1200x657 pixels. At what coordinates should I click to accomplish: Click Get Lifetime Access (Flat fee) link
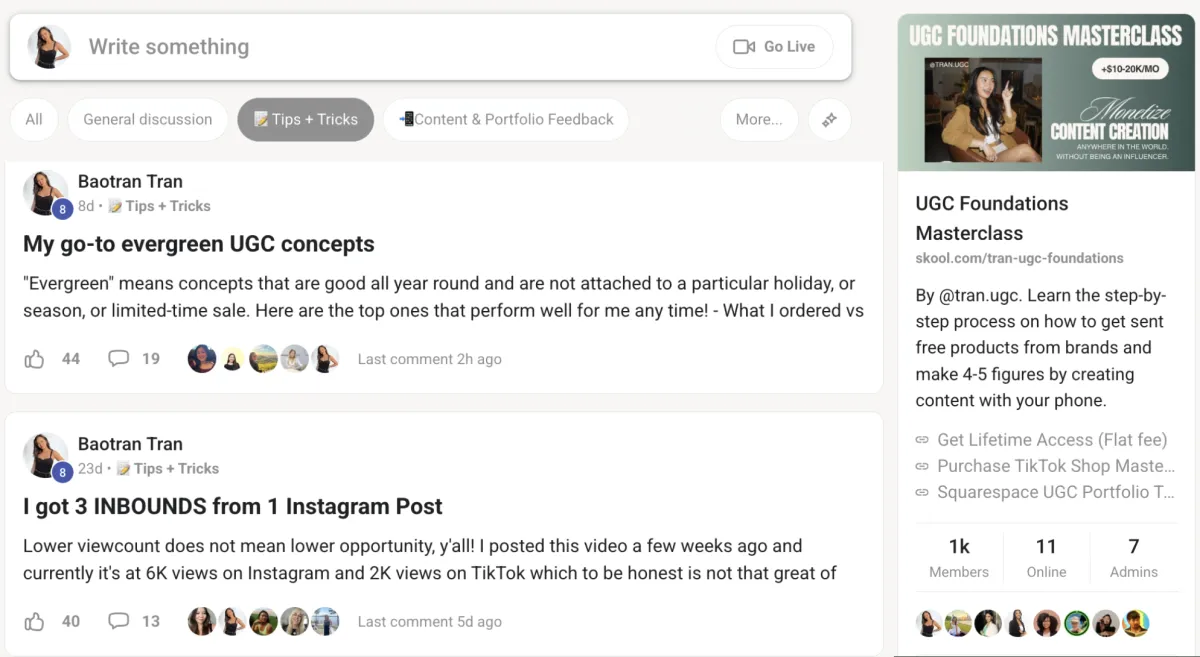[x=1051, y=440]
